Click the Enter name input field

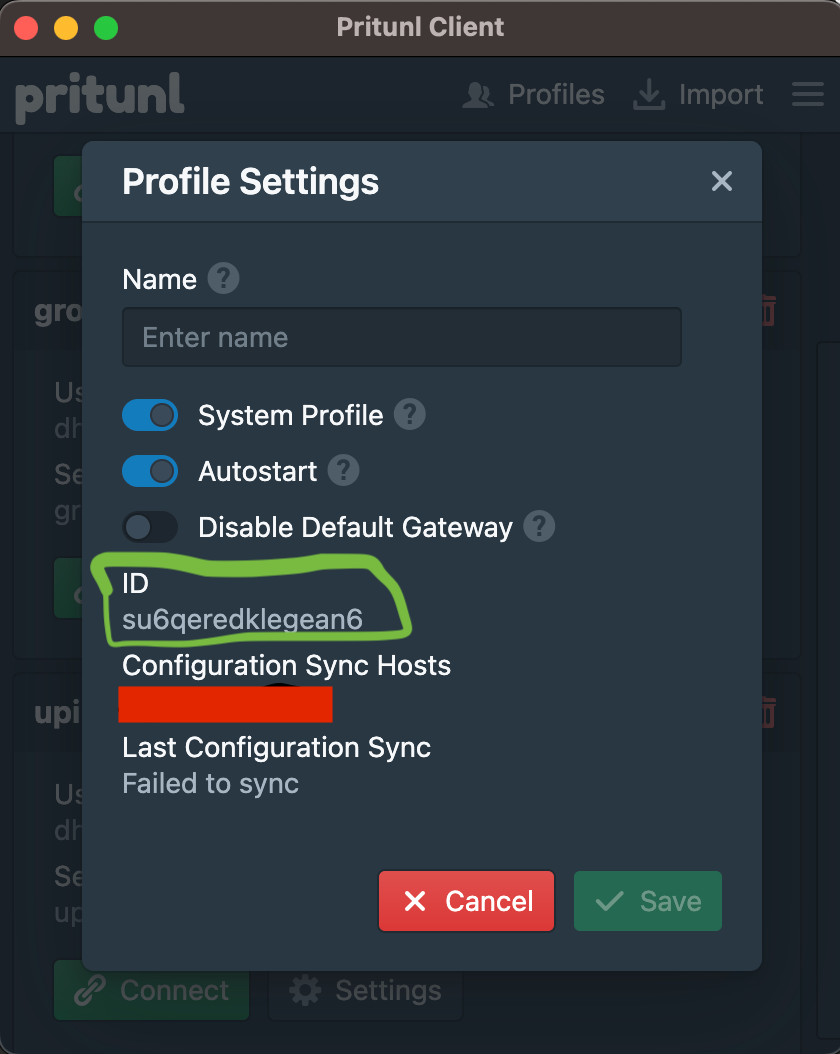[x=402, y=337]
